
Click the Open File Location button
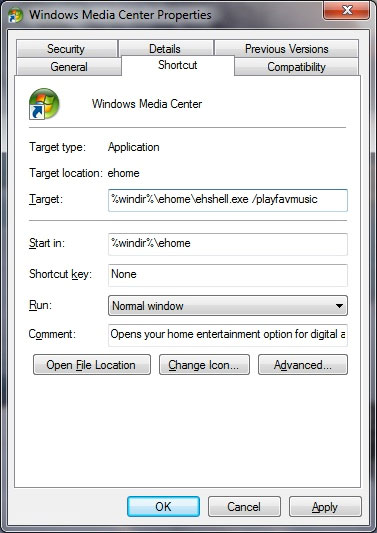click(92, 365)
